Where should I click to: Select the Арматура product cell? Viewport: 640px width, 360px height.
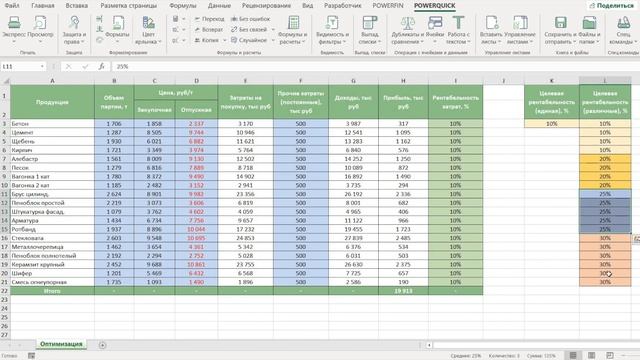[52, 220]
